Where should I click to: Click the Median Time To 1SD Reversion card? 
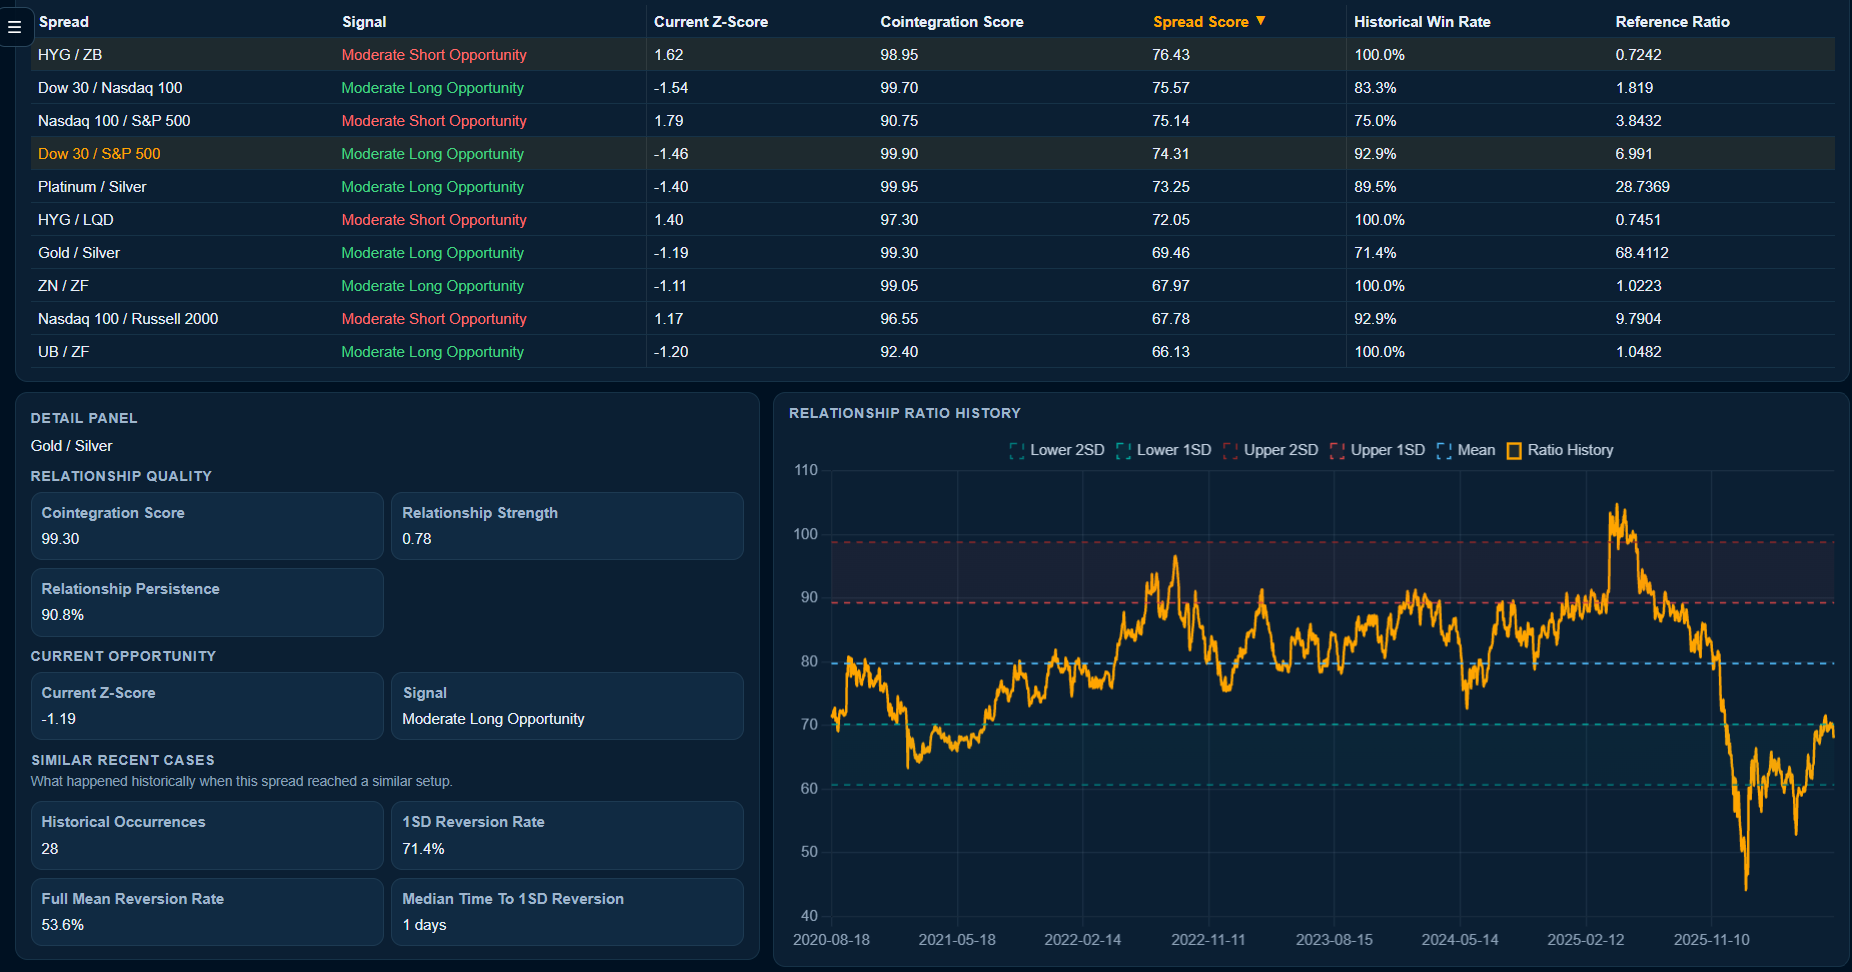pos(567,912)
